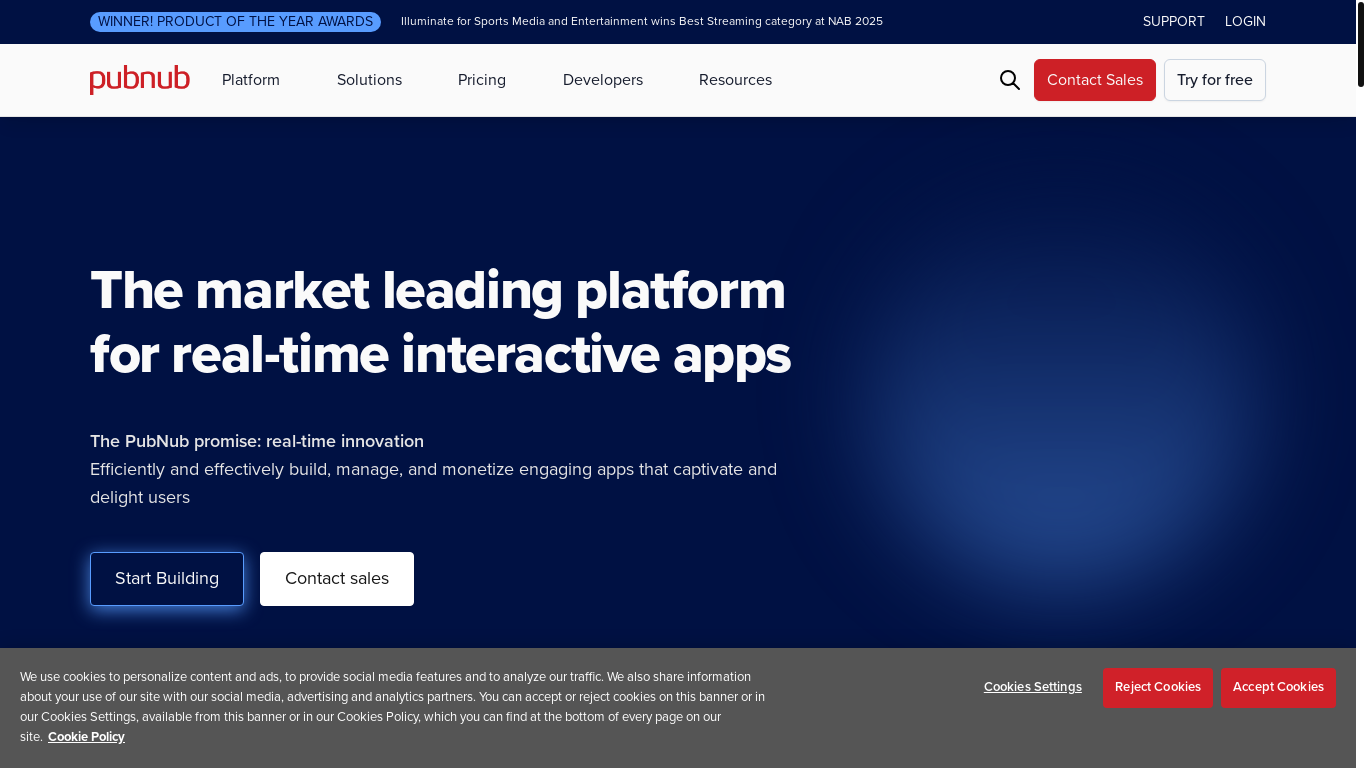Click the Start Building button

(167, 579)
